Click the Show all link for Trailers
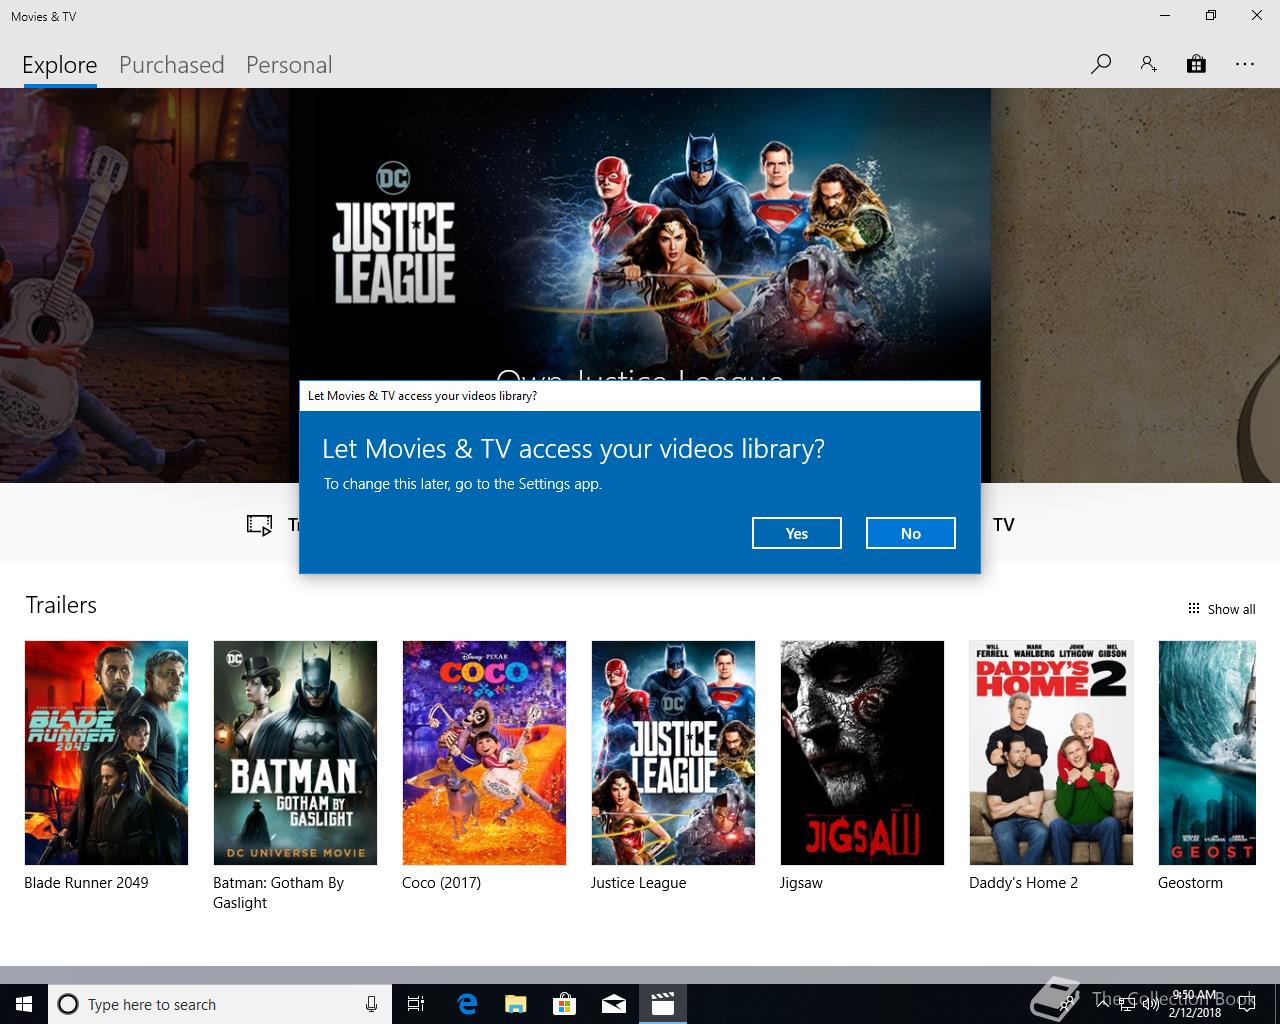This screenshot has height=1024, width=1280. pos(1231,609)
